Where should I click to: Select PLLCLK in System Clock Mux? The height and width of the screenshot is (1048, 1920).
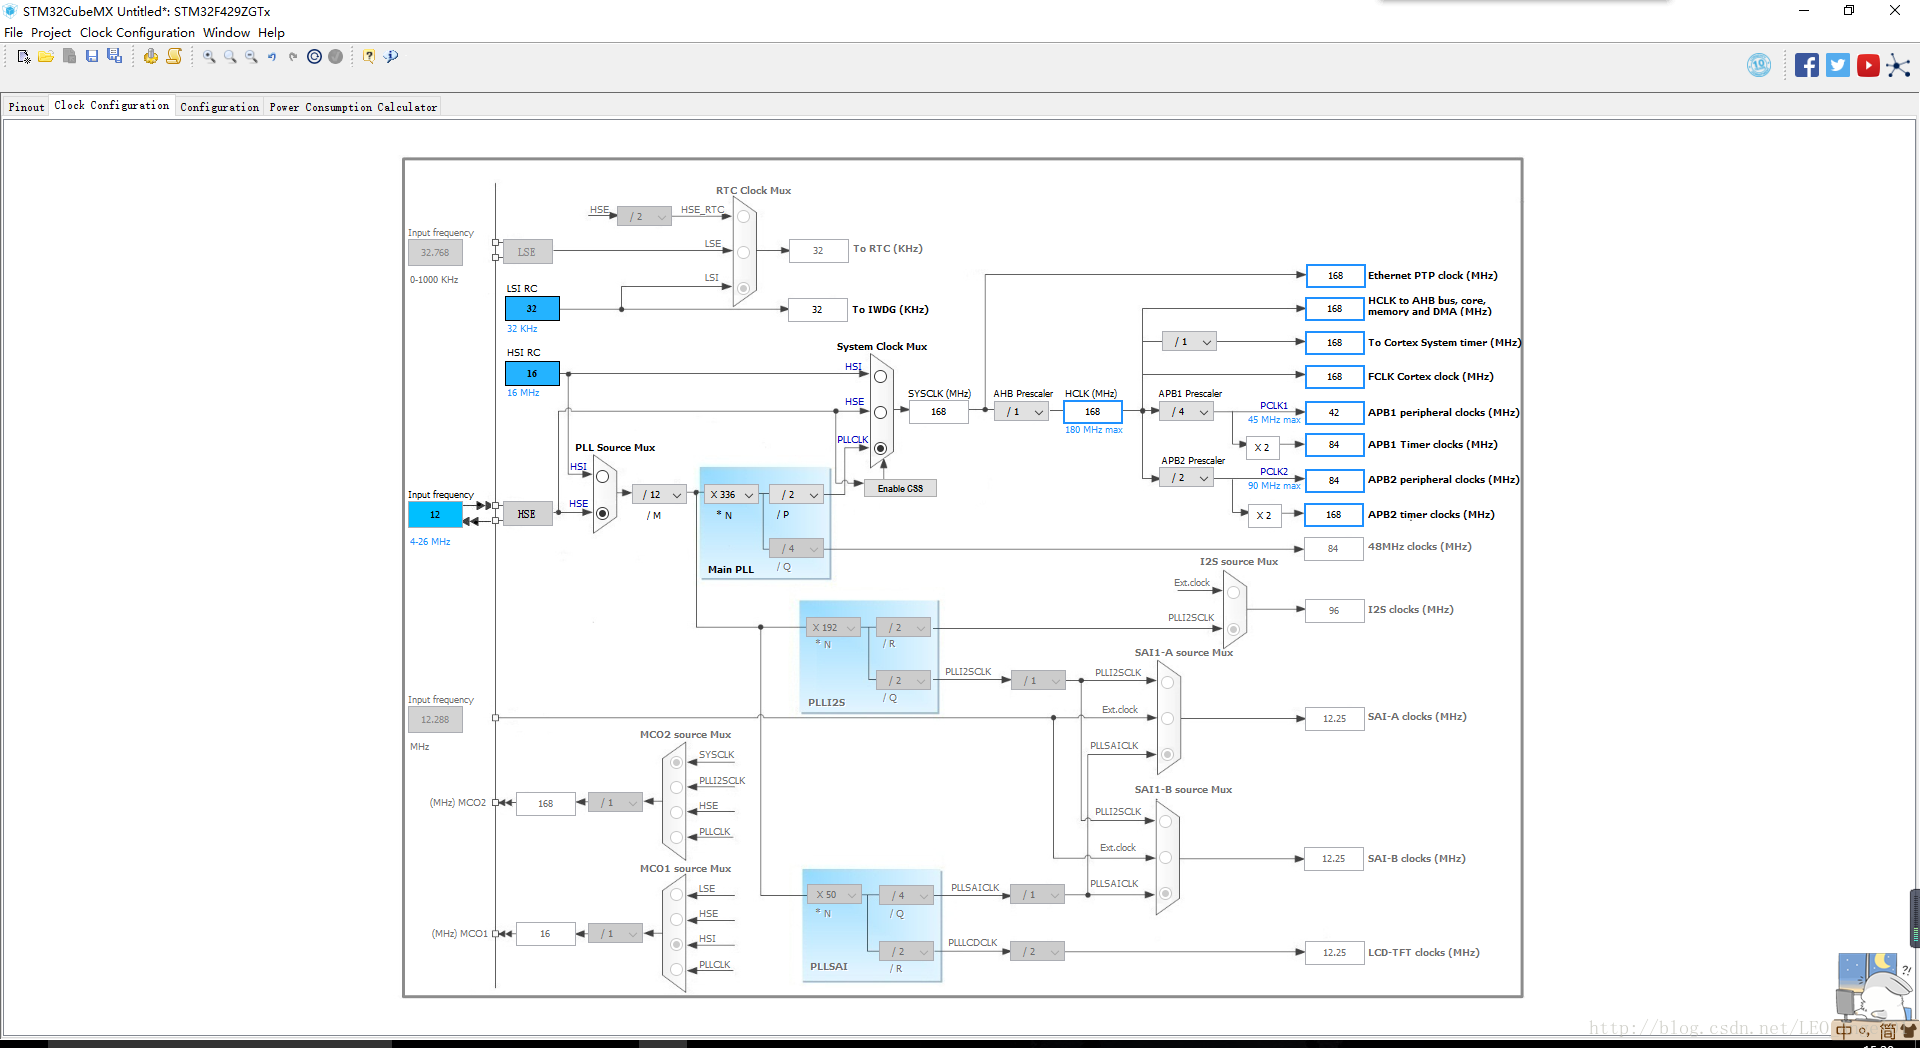coord(880,448)
